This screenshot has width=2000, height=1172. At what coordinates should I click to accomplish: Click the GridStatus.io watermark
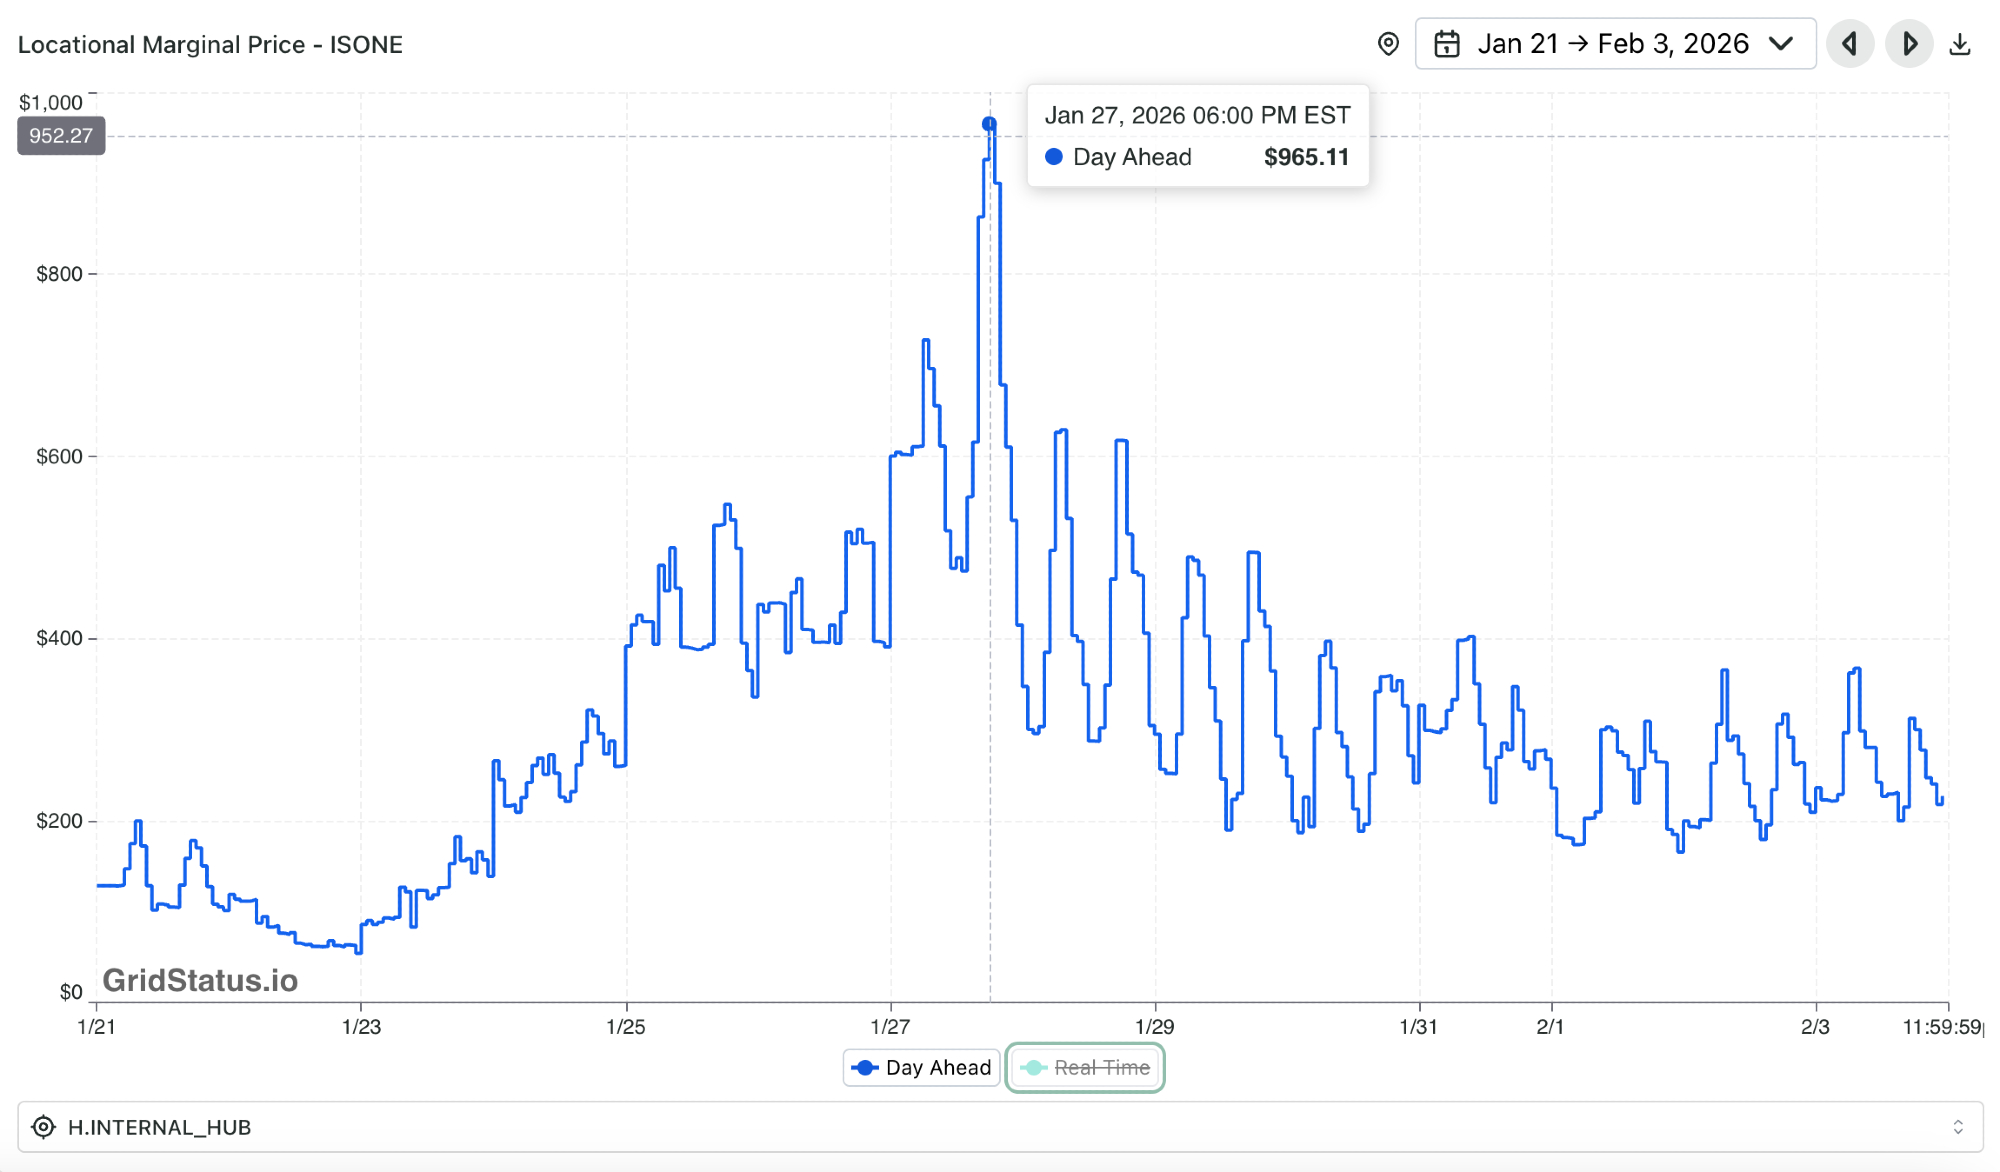200,980
